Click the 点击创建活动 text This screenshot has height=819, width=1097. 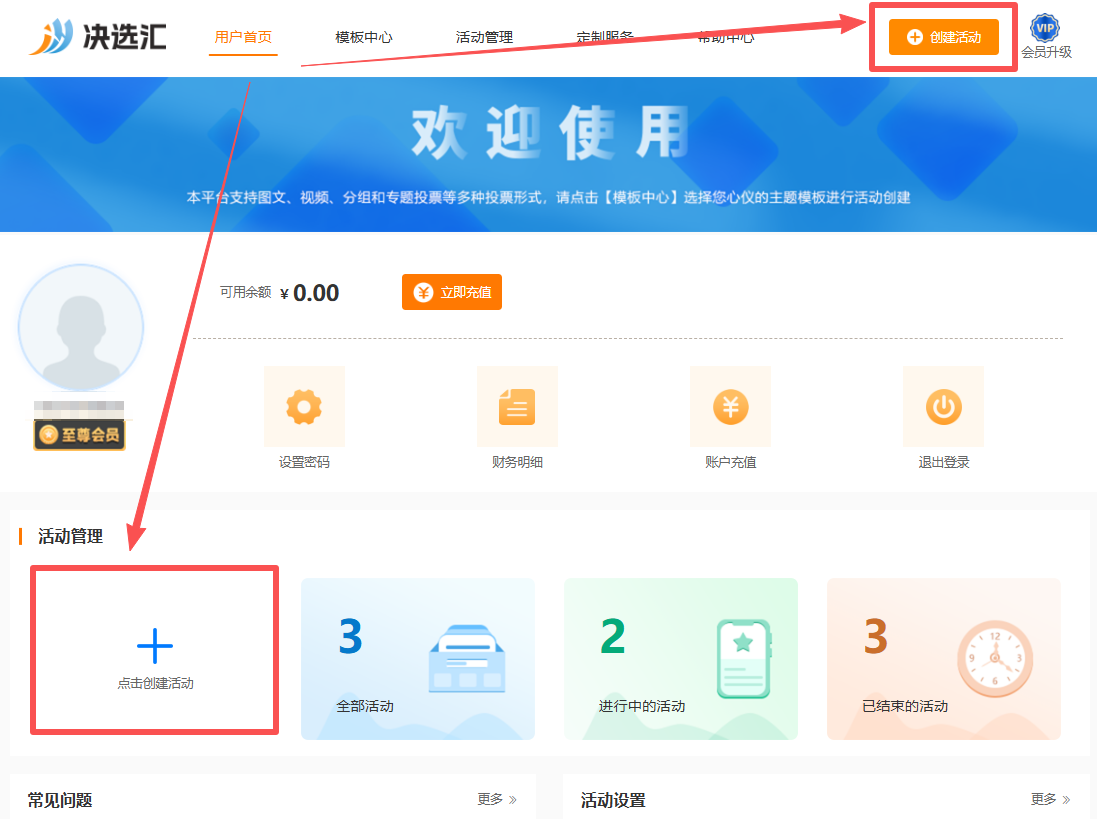155,683
